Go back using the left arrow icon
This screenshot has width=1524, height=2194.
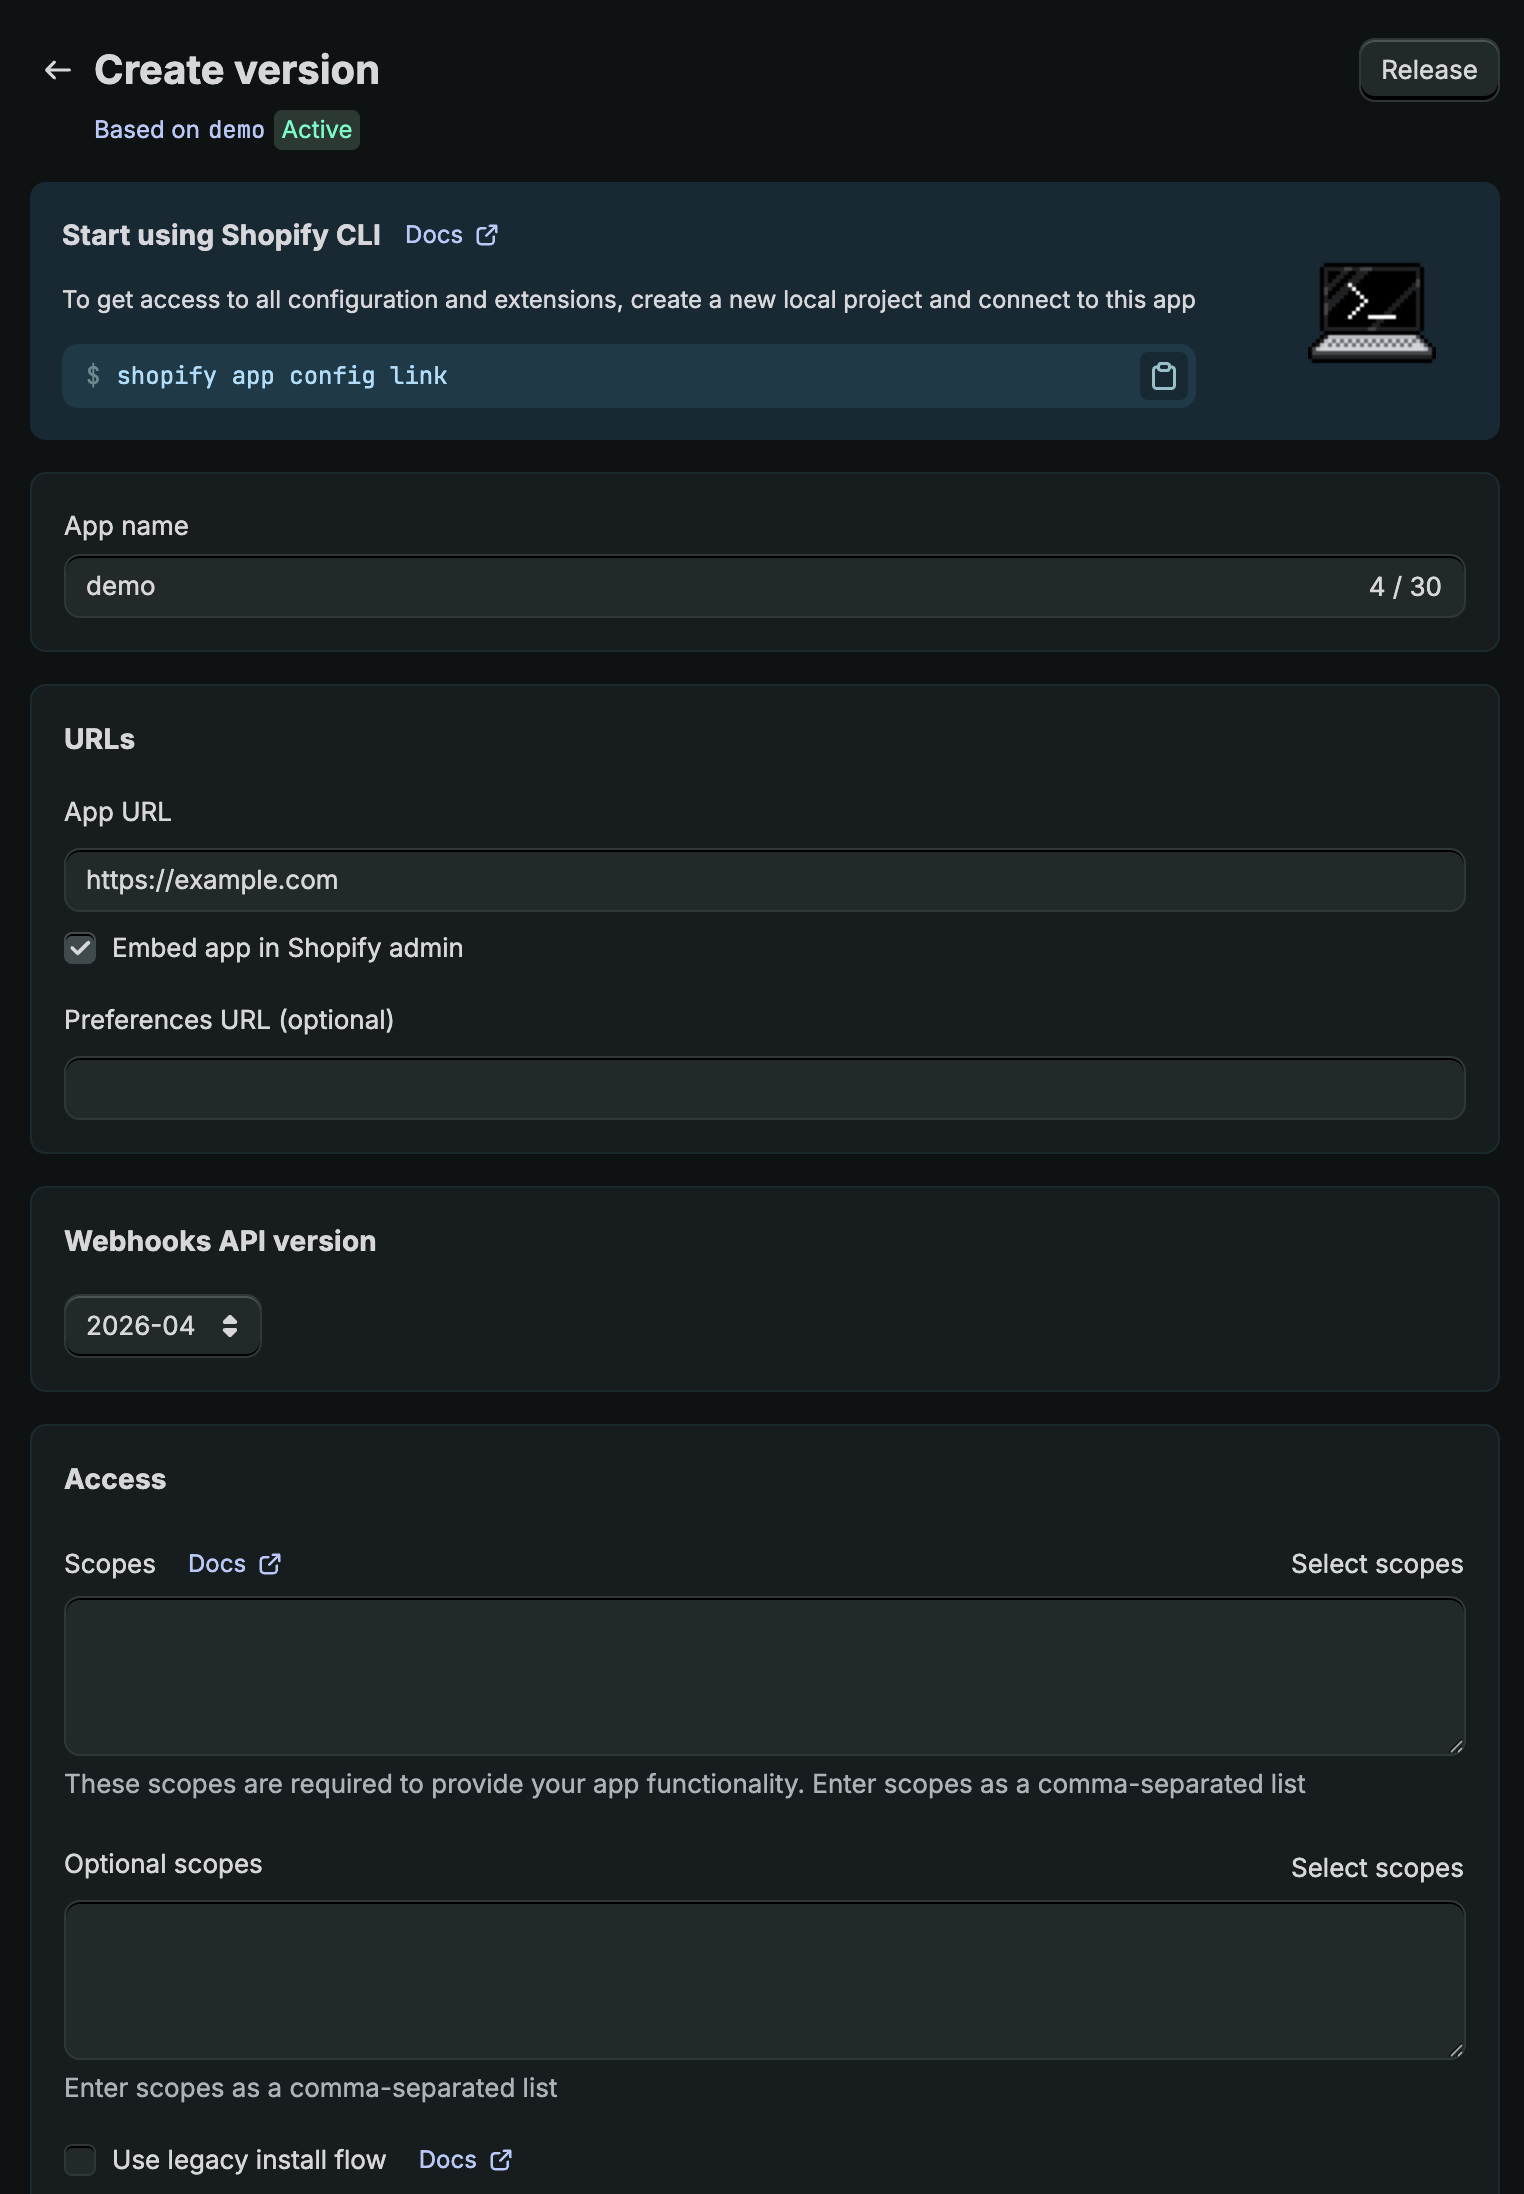[58, 70]
